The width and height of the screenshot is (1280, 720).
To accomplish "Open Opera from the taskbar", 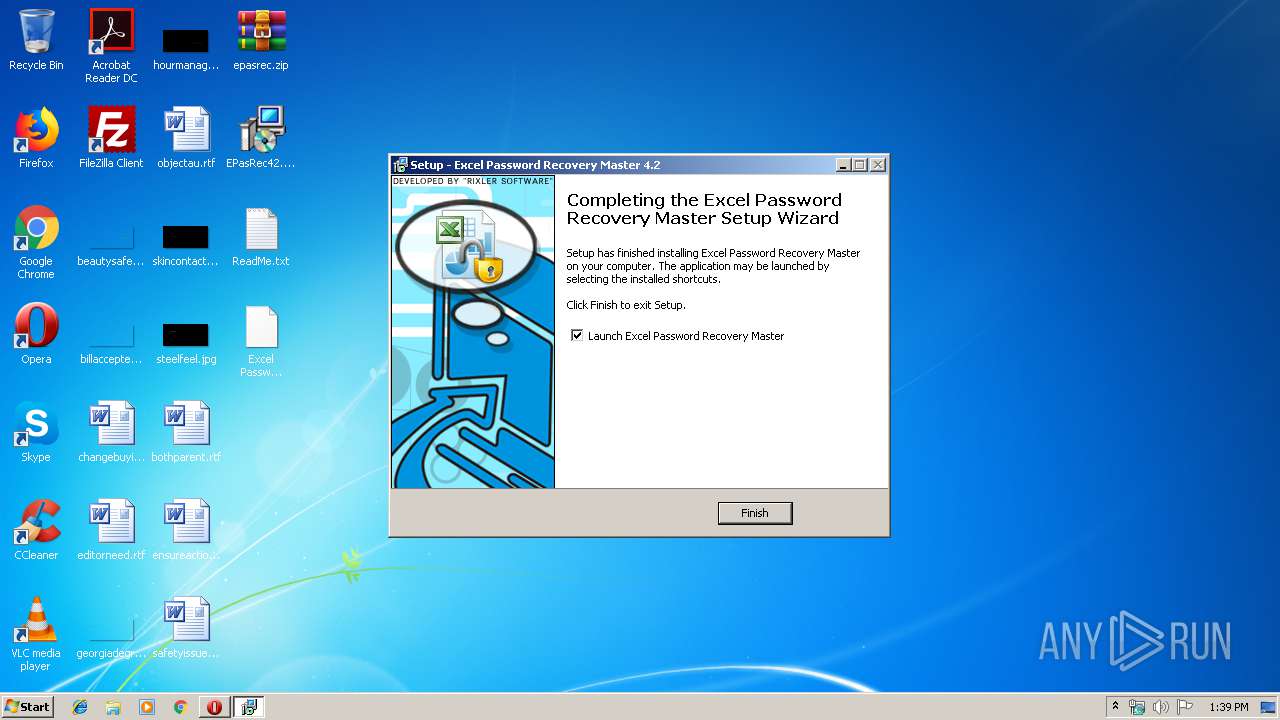I will click(214, 707).
